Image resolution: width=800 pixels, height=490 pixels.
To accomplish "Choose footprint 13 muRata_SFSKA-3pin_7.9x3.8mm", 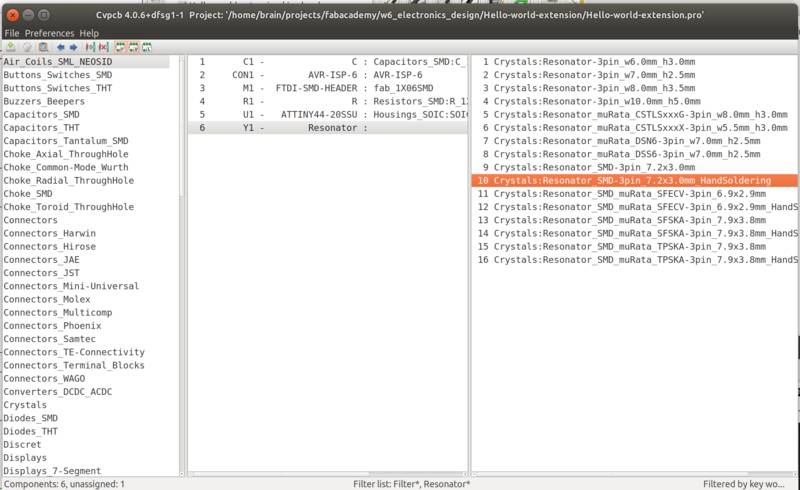I will click(x=635, y=220).
